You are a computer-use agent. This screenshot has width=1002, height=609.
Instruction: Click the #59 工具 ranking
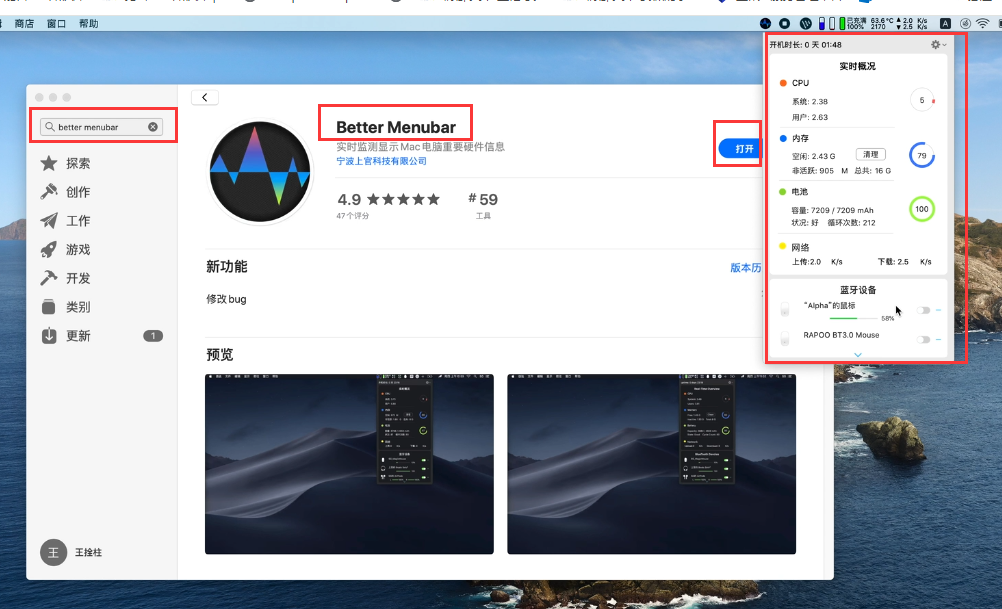tap(483, 204)
